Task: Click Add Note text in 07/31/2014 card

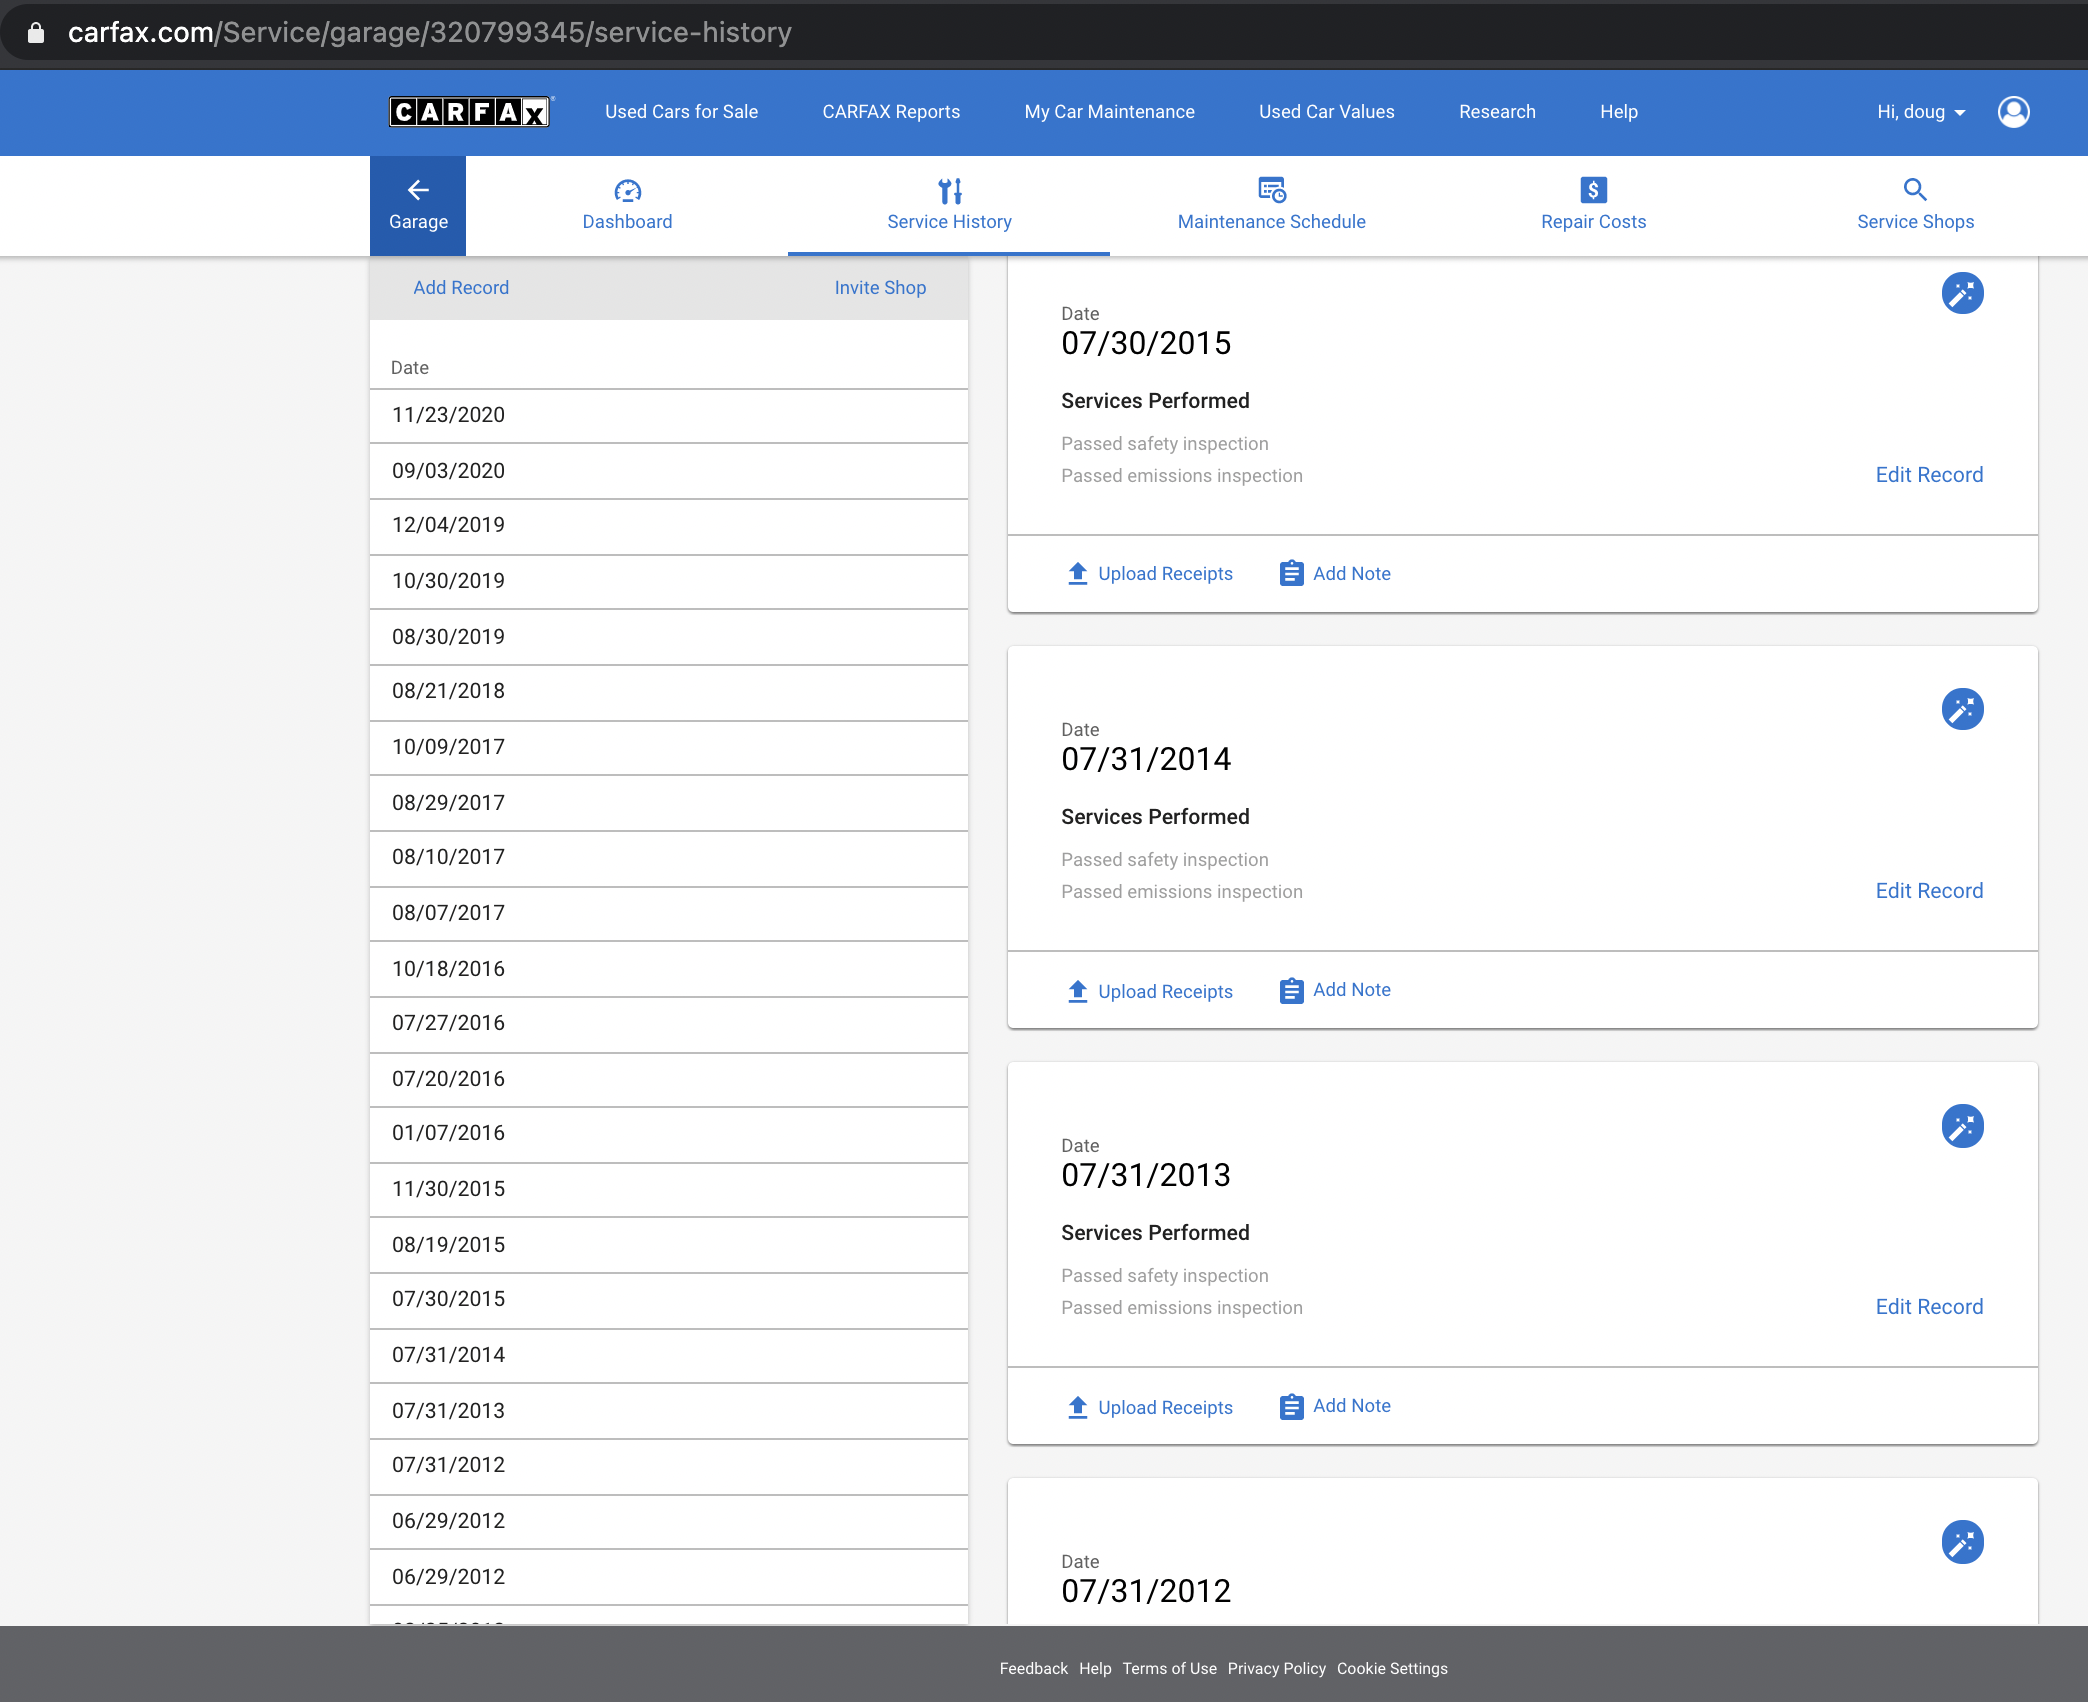Action: [x=1351, y=990]
